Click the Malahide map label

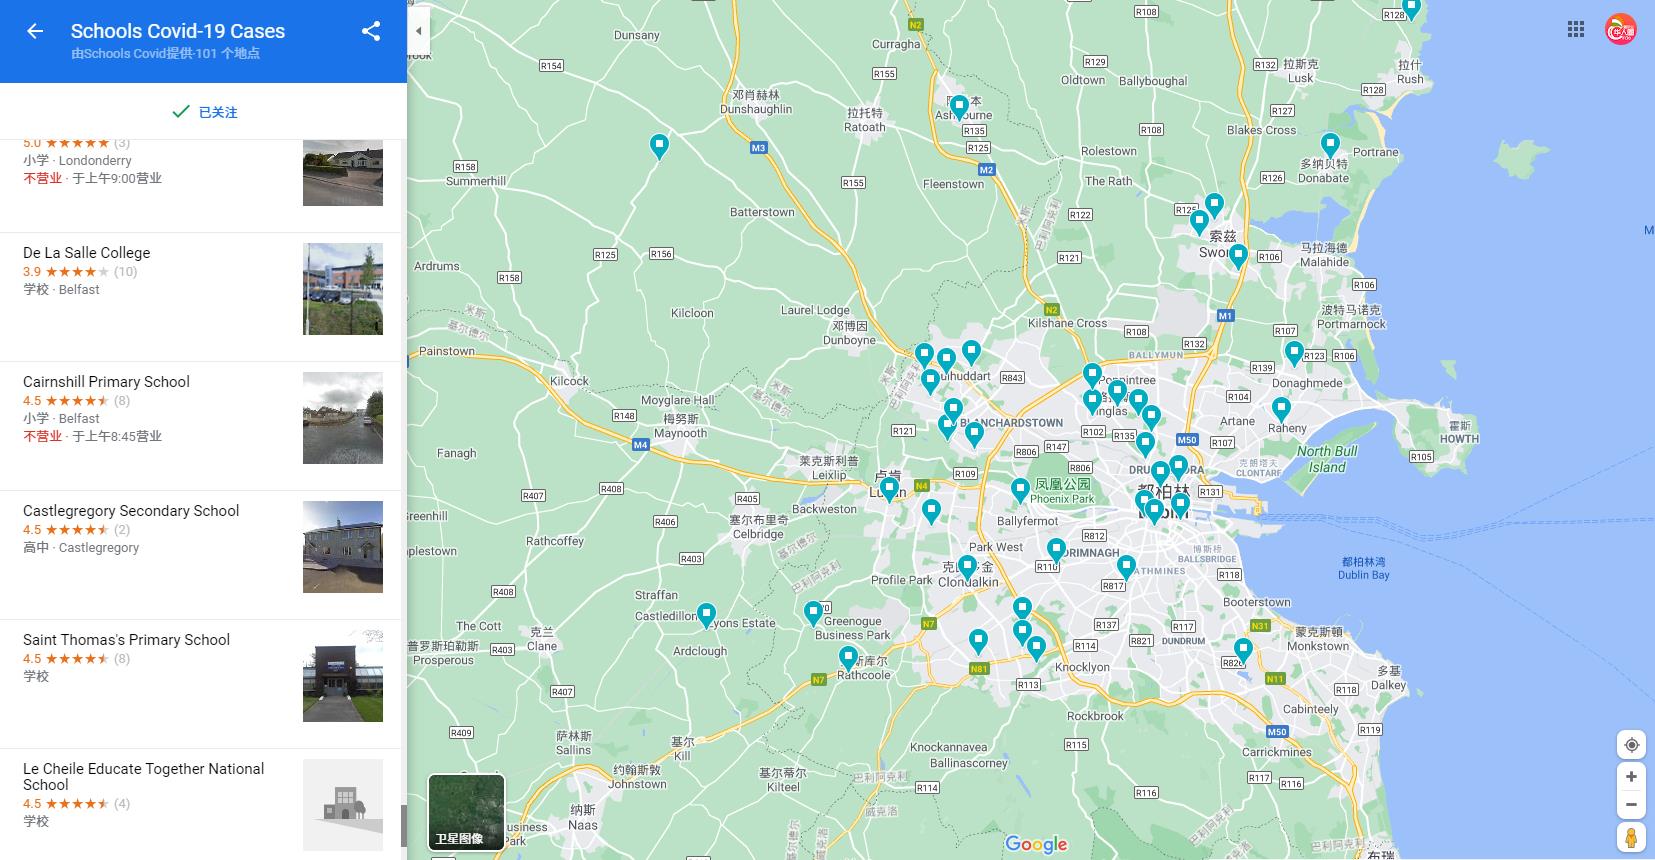(1324, 255)
